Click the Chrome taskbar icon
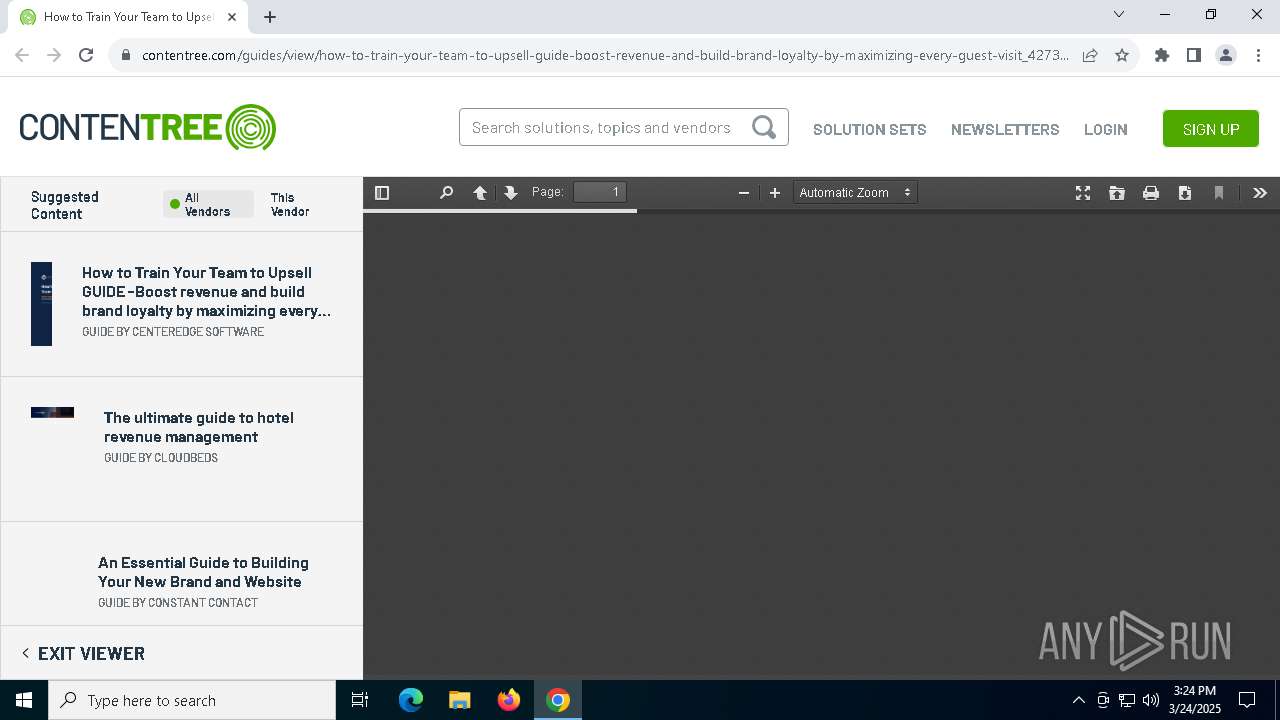Screen dimensions: 1280x720 pos(558,700)
